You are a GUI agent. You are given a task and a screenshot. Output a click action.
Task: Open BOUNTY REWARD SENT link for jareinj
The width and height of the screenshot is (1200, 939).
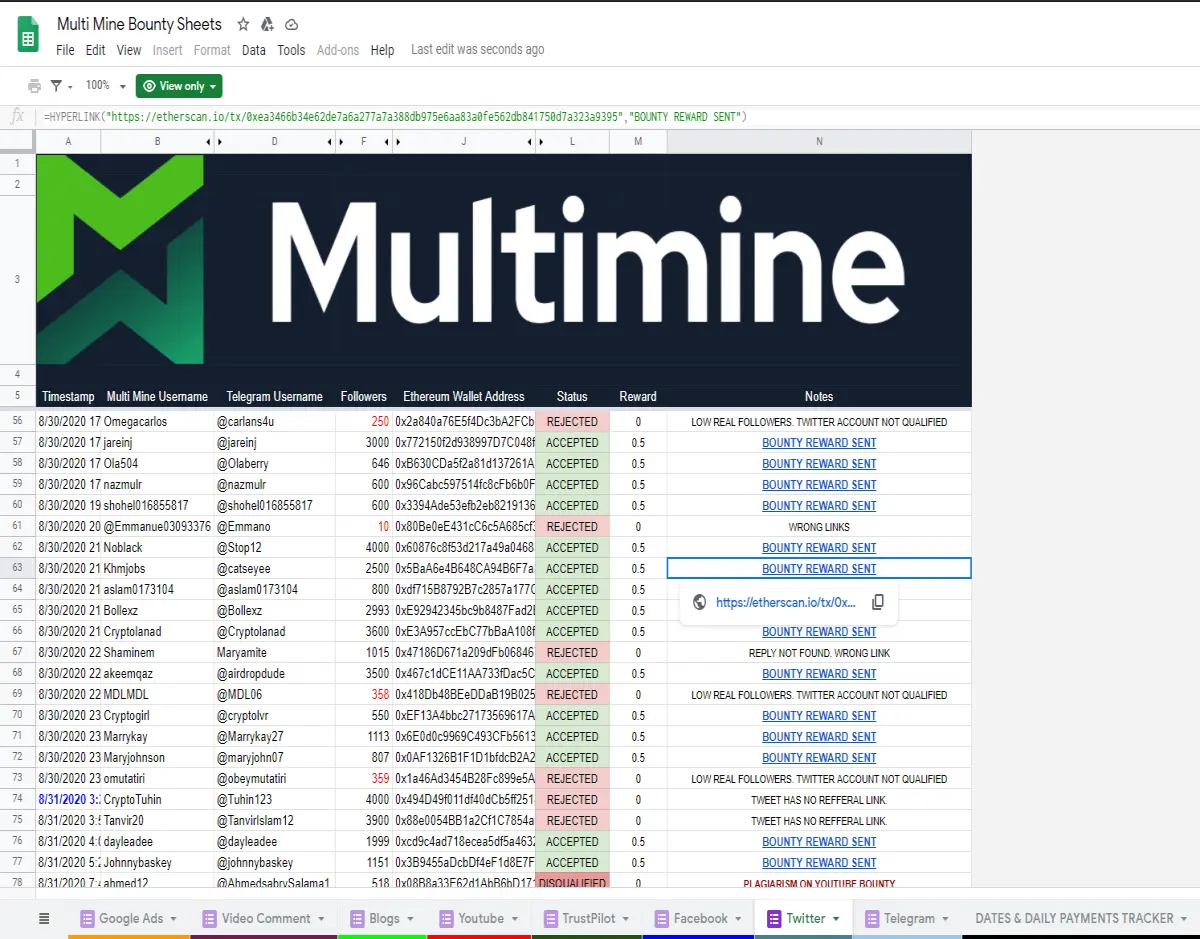(x=819, y=443)
